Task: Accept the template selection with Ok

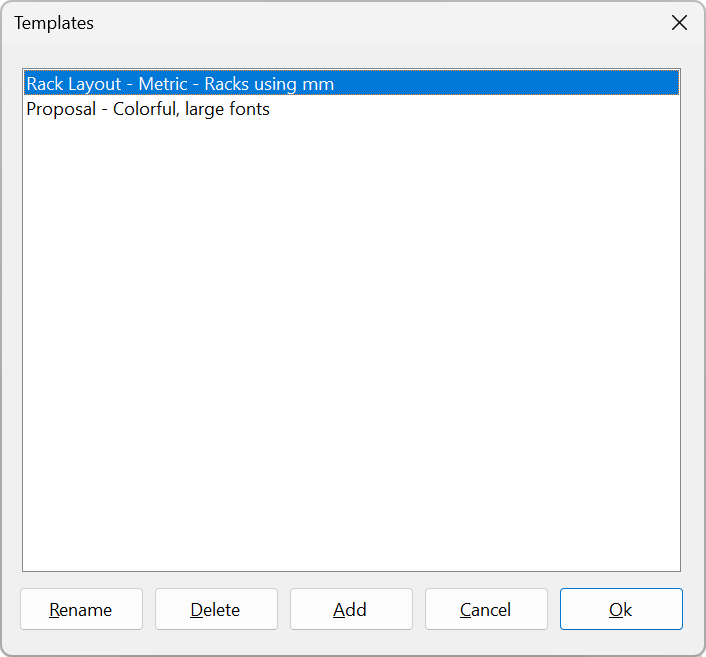Action: coord(621,609)
